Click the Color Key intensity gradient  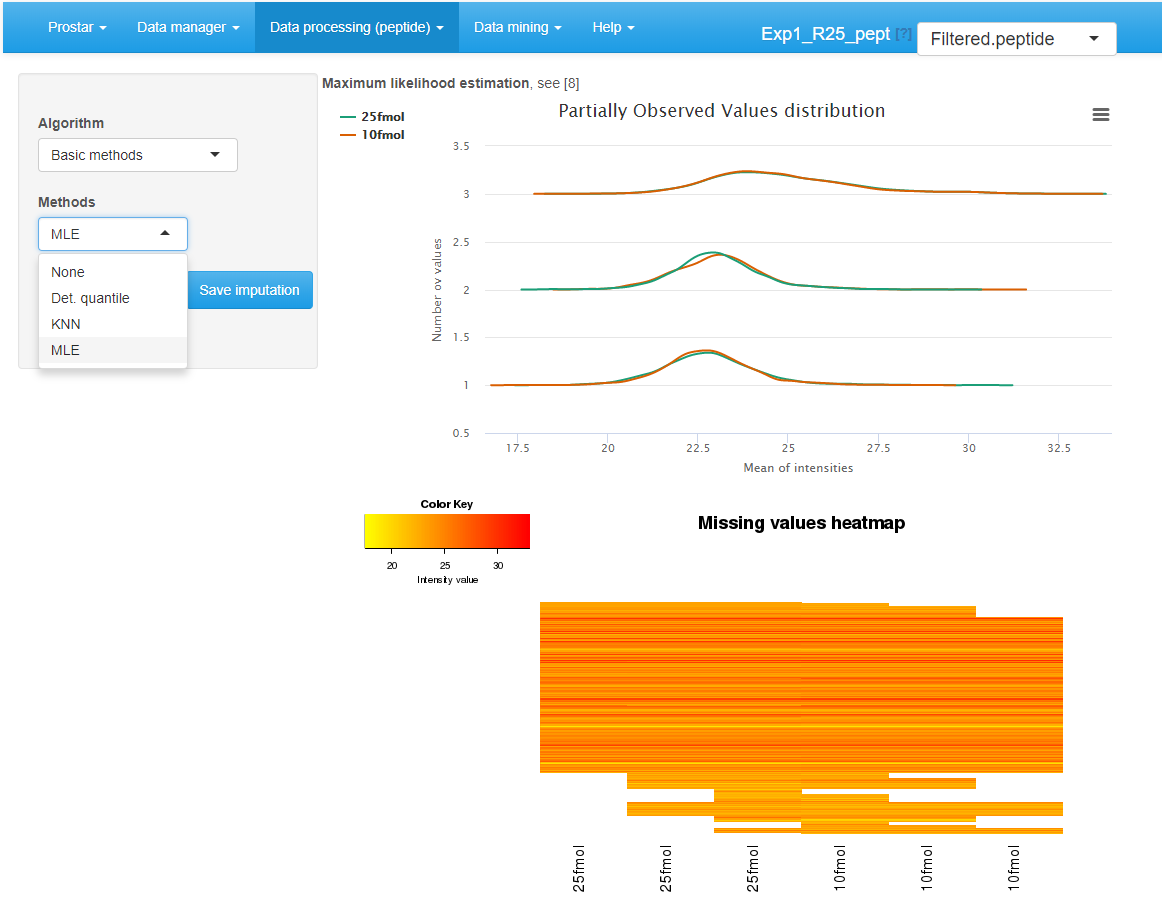pos(447,531)
